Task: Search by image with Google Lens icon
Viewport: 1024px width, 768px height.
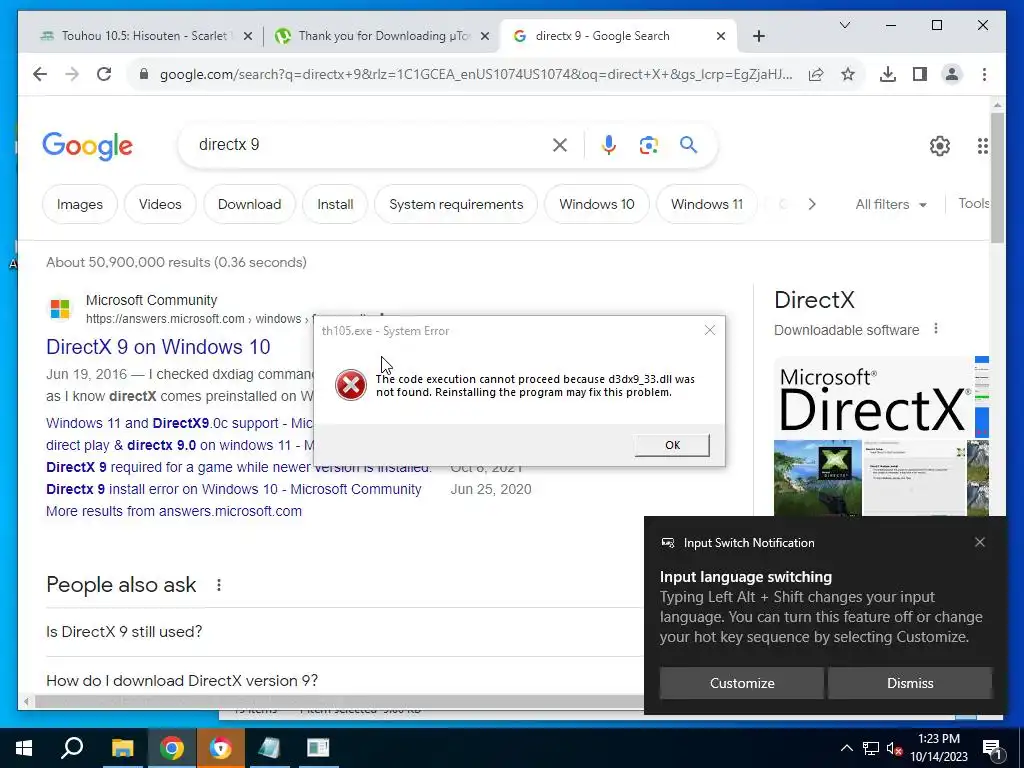Action: pyautogui.click(x=648, y=145)
